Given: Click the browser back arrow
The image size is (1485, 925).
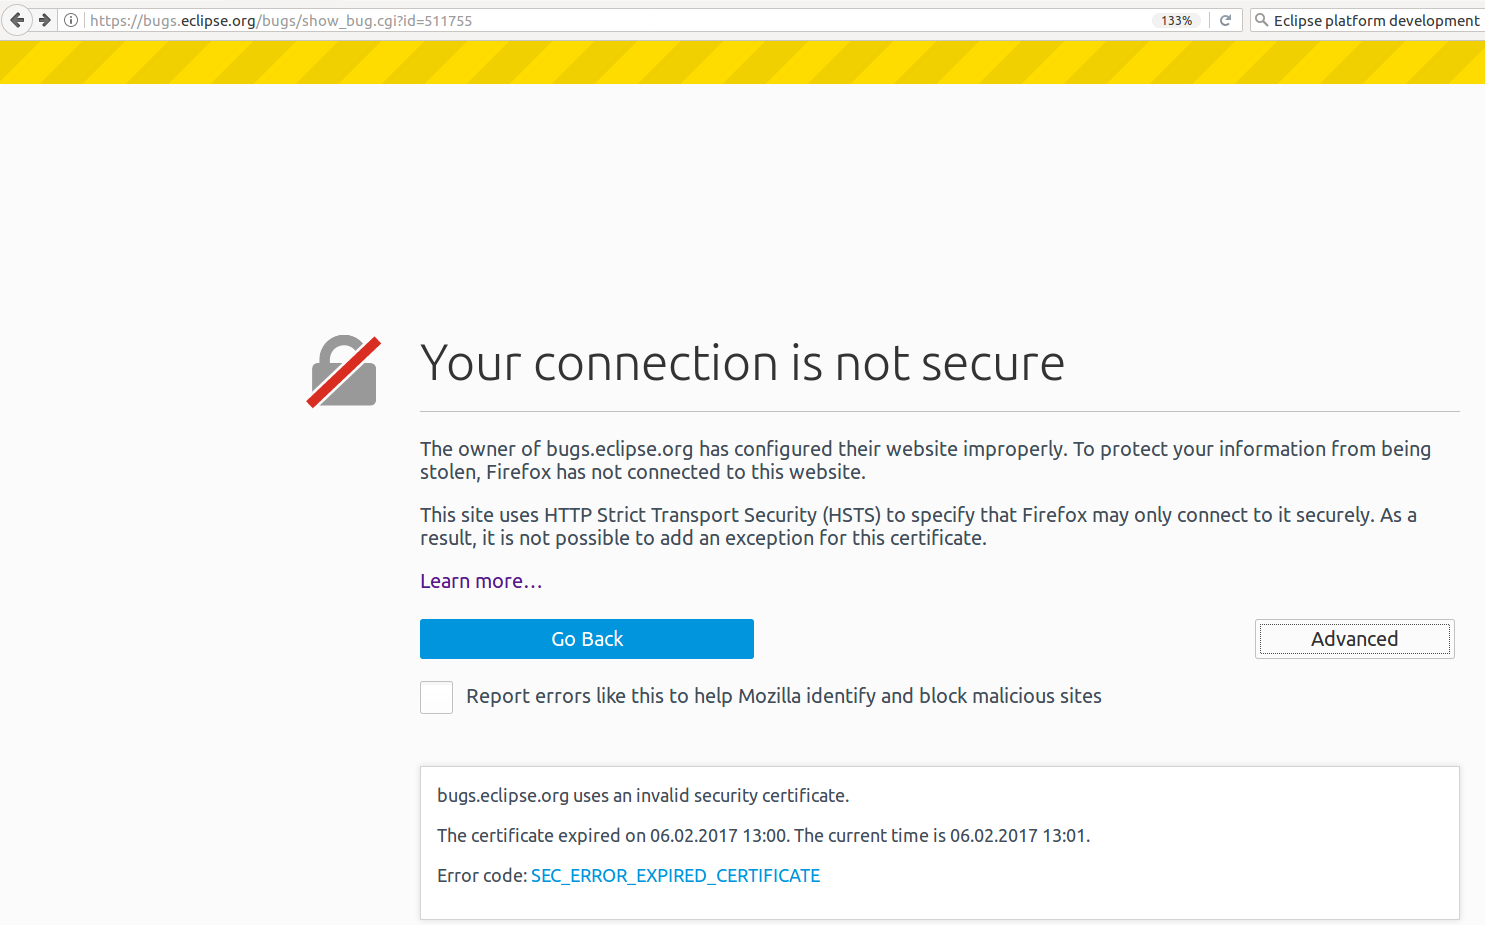Looking at the screenshot, I should 17,20.
